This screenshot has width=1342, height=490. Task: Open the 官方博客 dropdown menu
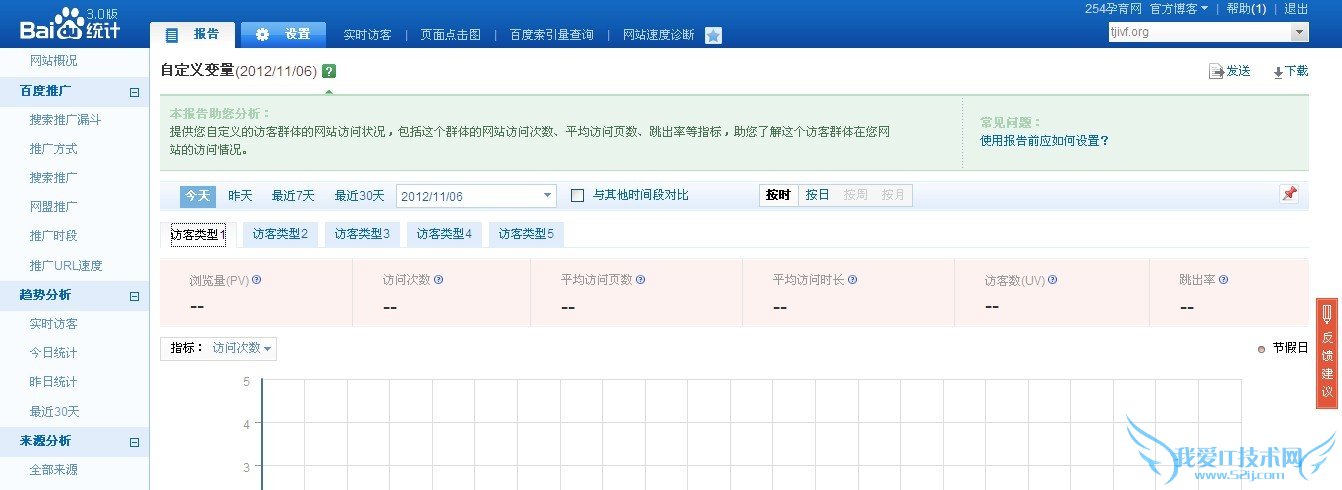pyautogui.click(x=1179, y=8)
